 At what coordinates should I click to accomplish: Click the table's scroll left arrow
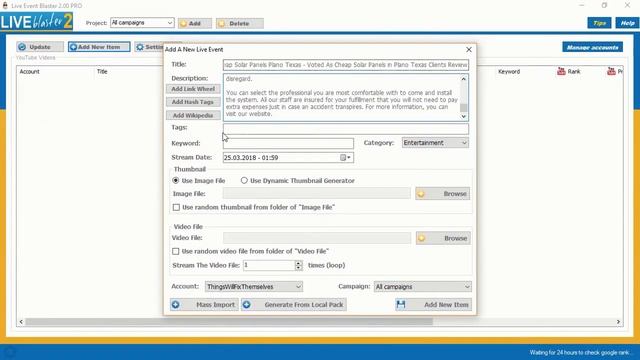point(21,322)
